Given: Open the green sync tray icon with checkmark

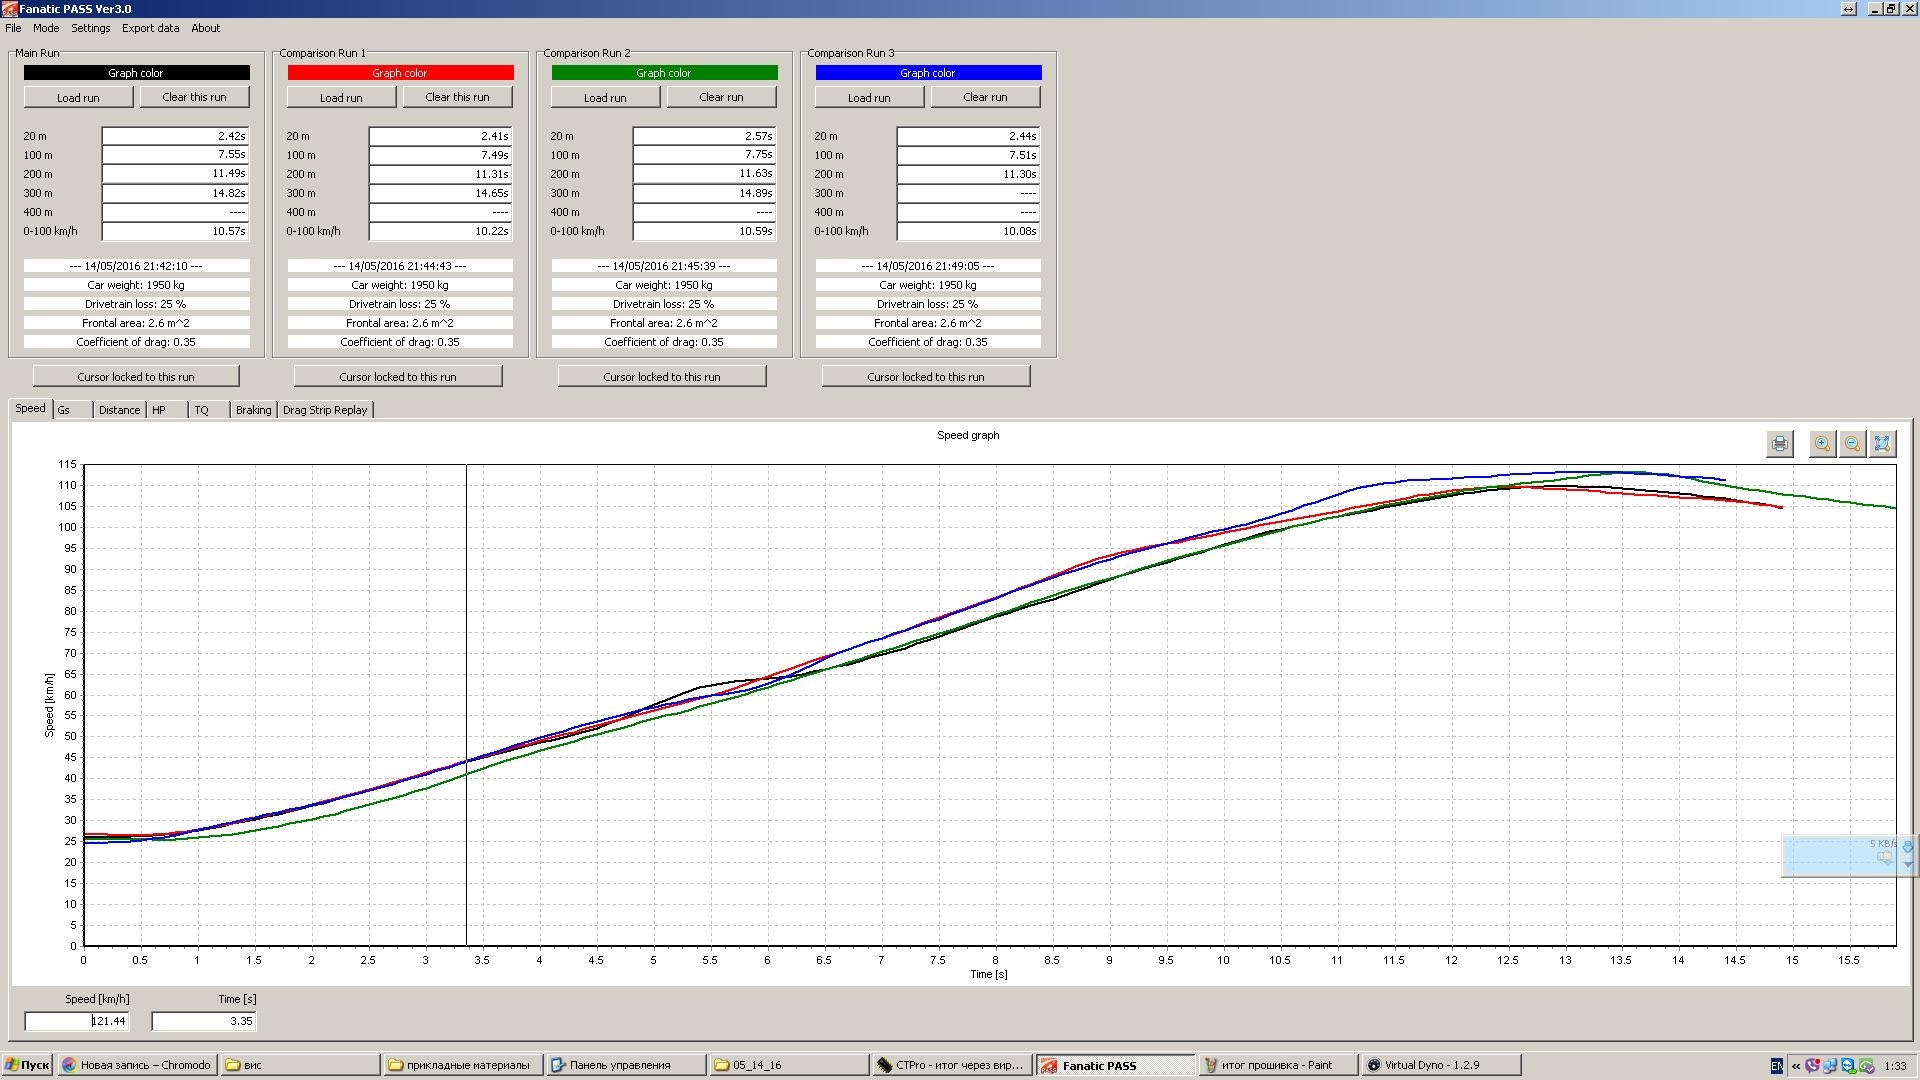Looking at the screenshot, I should (x=1867, y=1066).
